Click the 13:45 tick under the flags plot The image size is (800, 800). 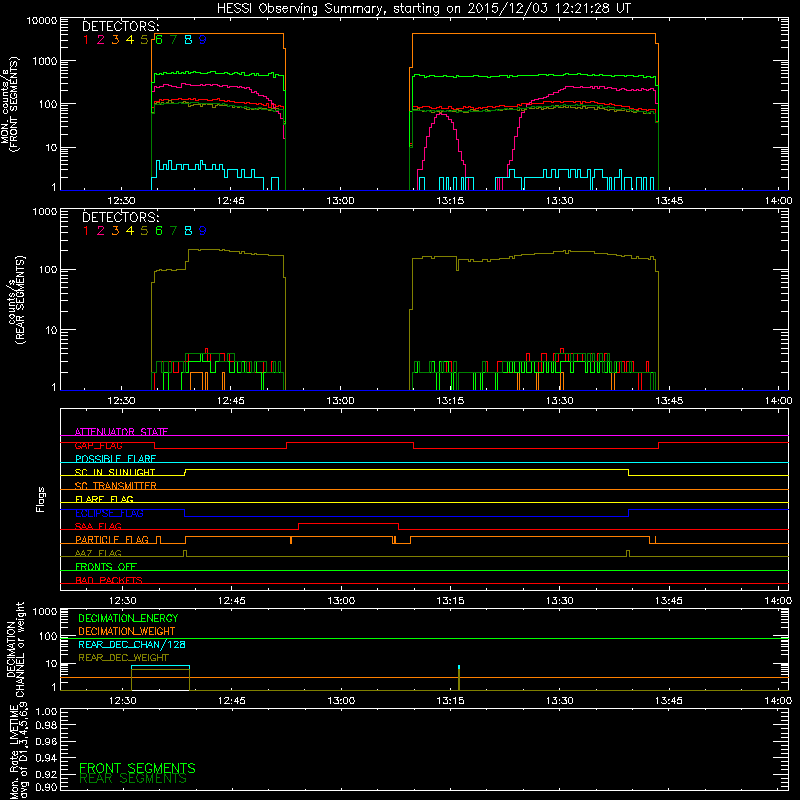[x=669, y=601]
